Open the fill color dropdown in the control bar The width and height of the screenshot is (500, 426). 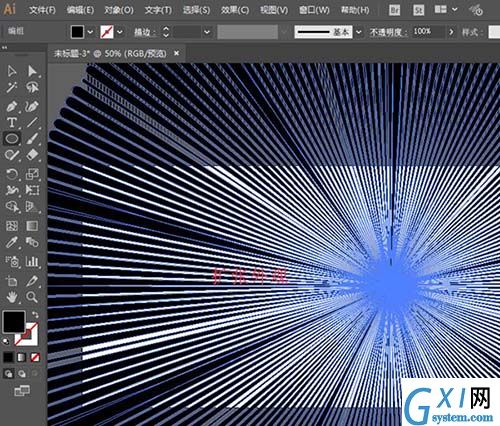(x=90, y=32)
